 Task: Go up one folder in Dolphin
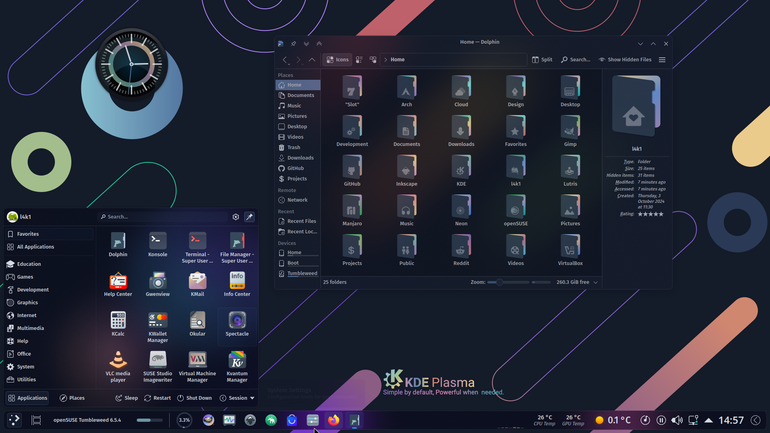click(x=312, y=59)
